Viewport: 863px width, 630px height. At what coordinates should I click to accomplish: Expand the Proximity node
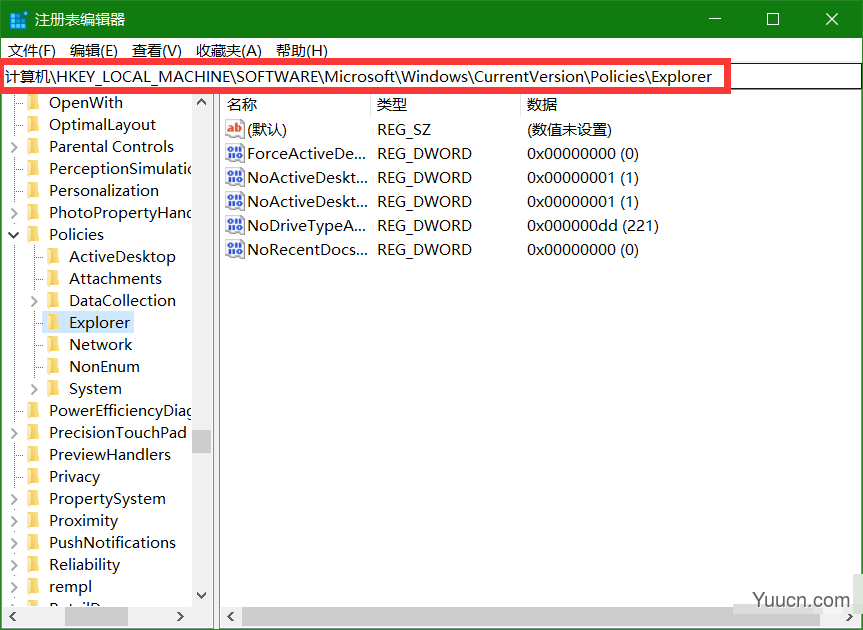pyautogui.click(x=14, y=521)
